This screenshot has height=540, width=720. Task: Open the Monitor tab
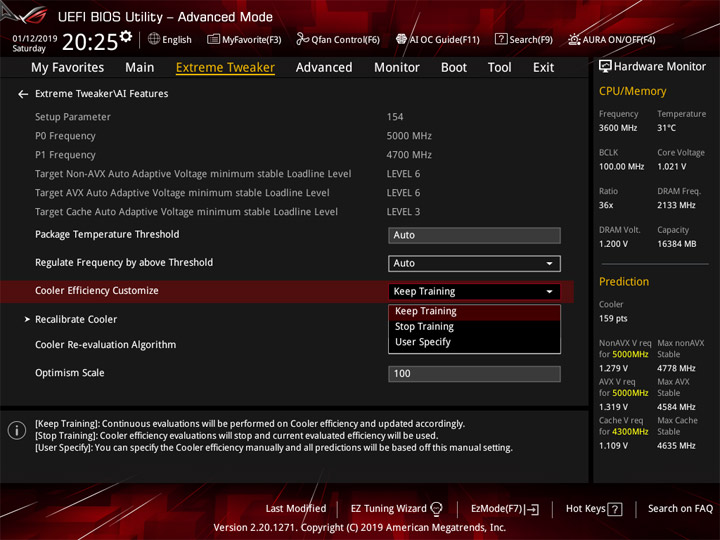pos(397,68)
